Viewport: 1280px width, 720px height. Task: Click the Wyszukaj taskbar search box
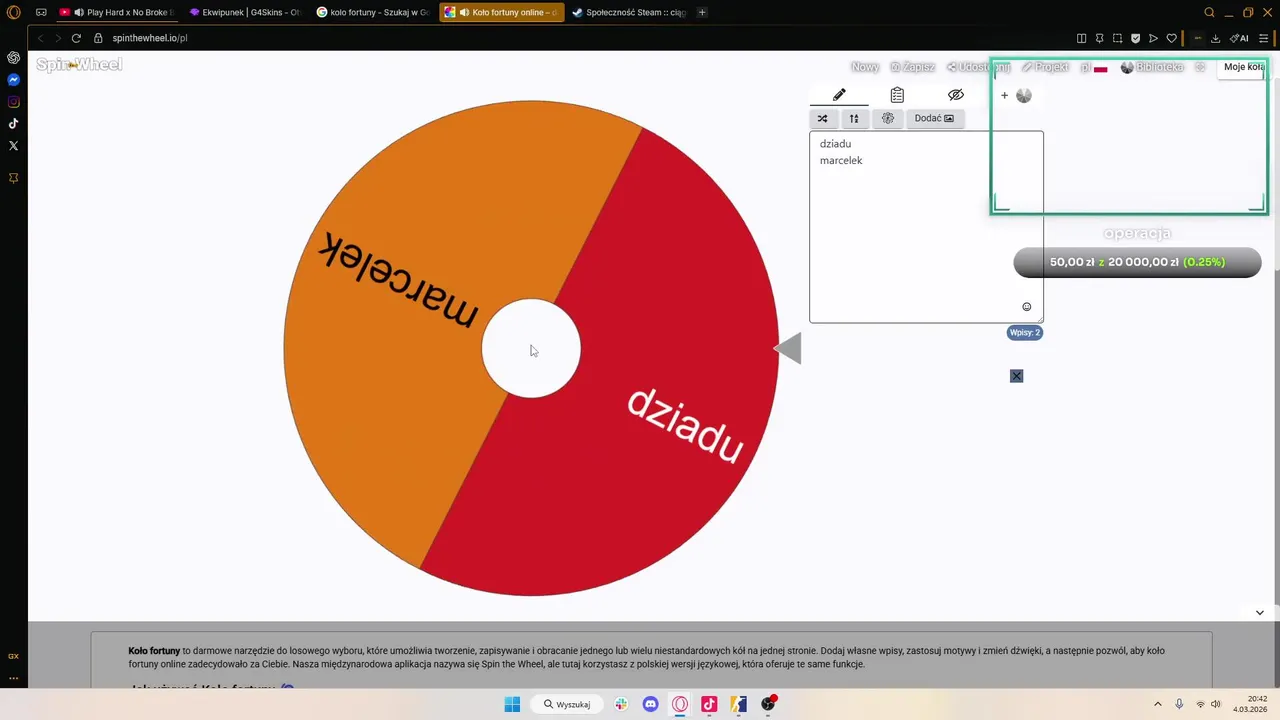point(567,704)
